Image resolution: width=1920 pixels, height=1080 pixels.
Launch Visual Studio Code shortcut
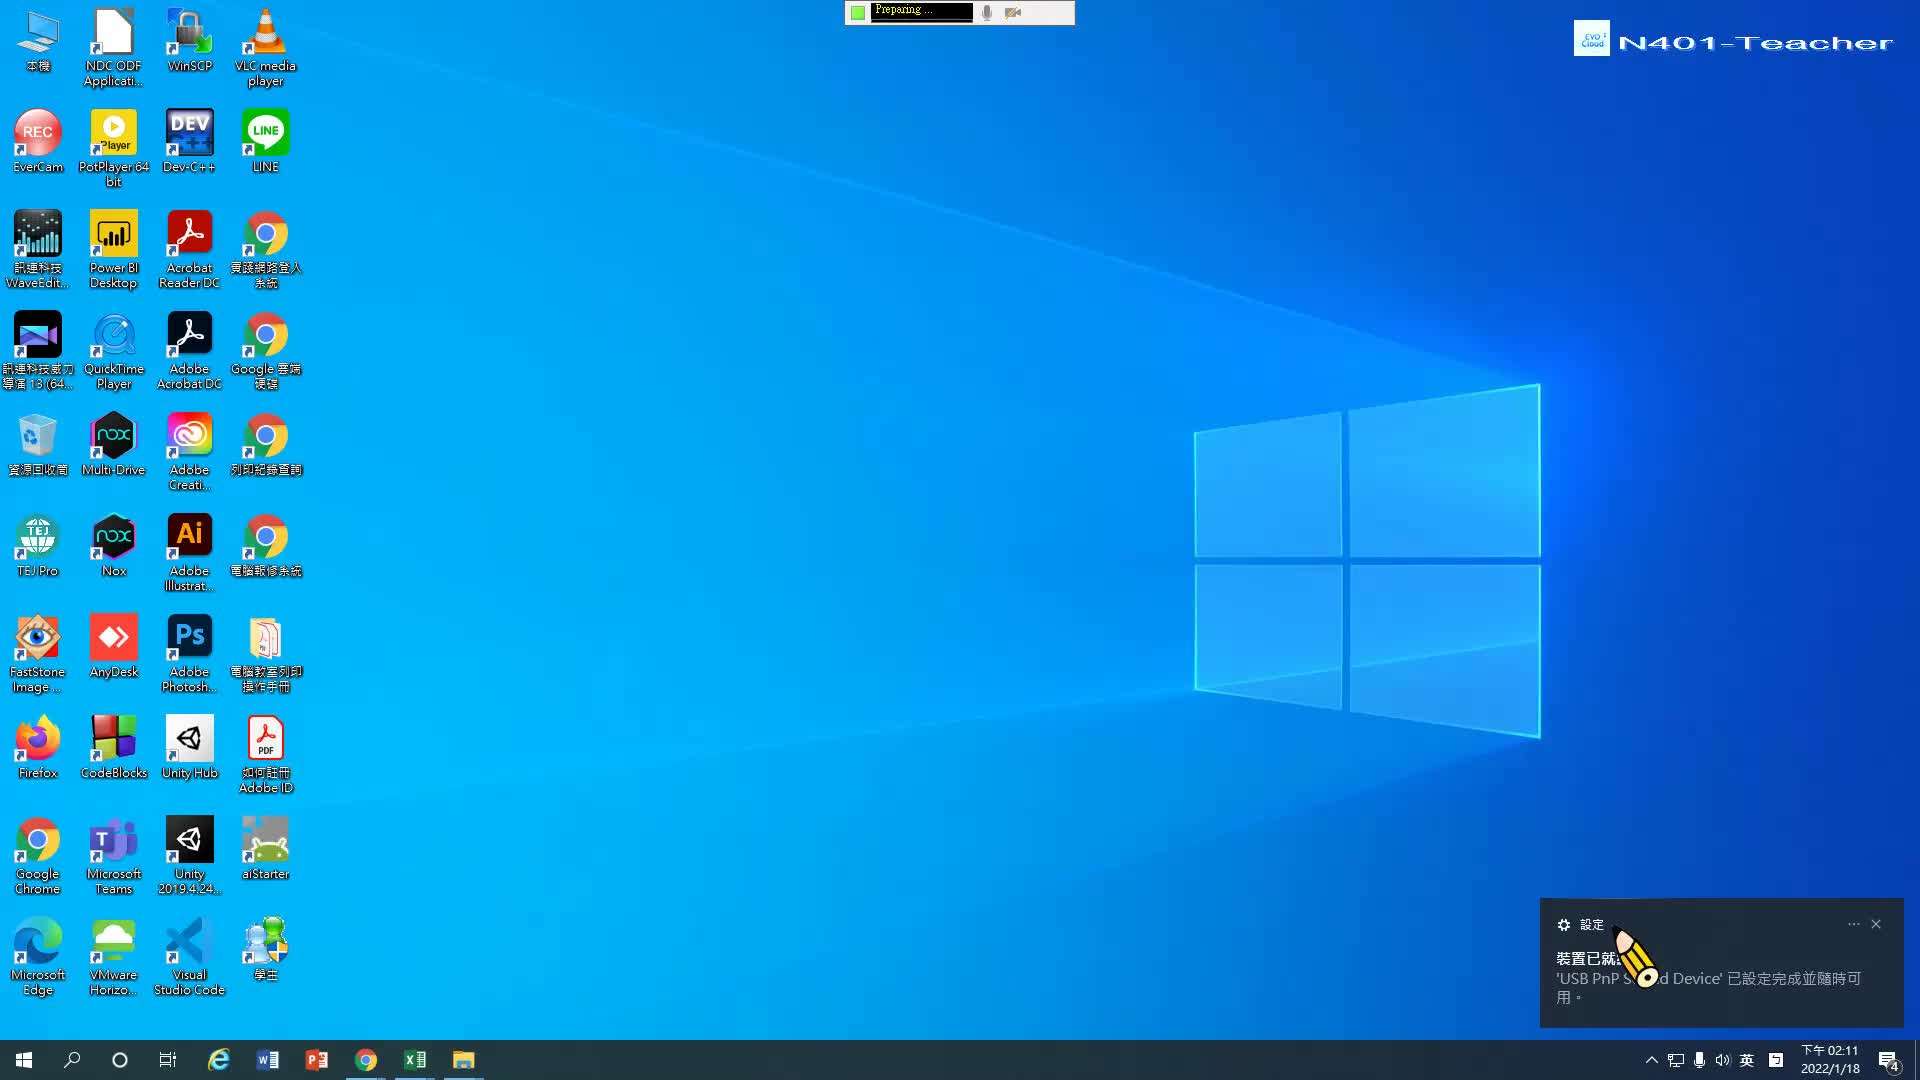pos(189,956)
